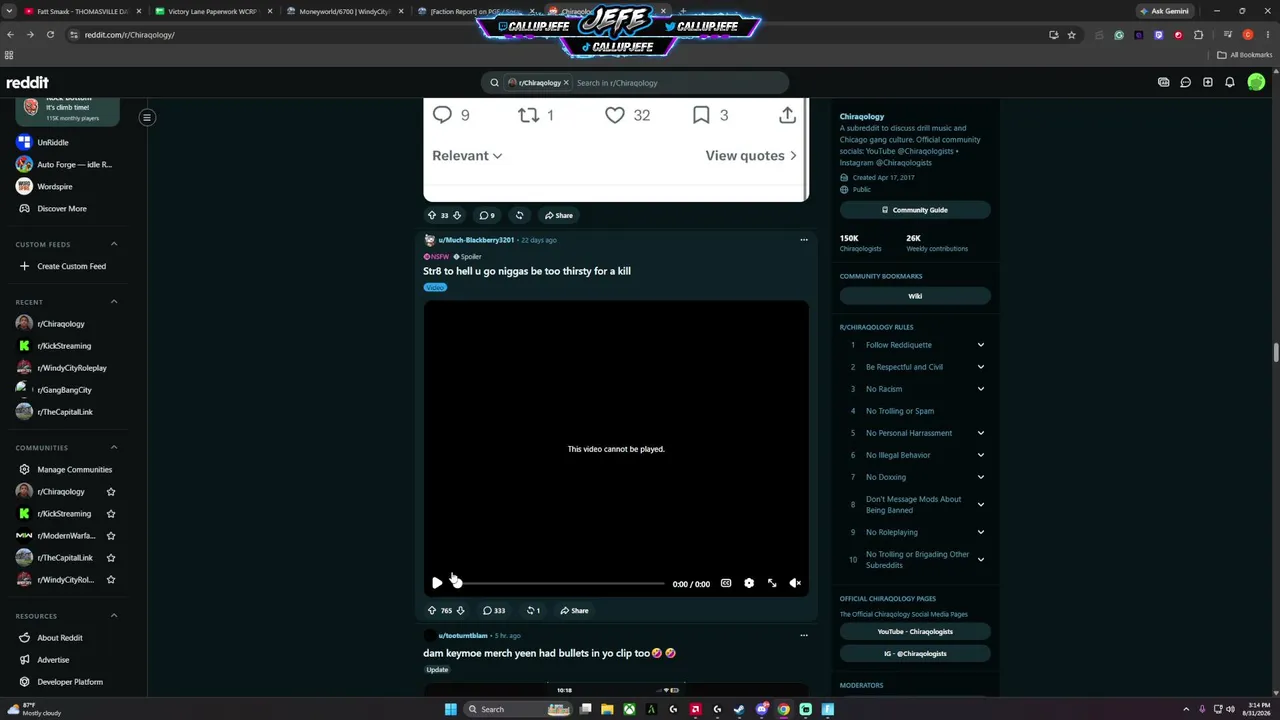The height and width of the screenshot is (720, 1280).
Task: Open the Community Guide button
Action: (x=915, y=210)
